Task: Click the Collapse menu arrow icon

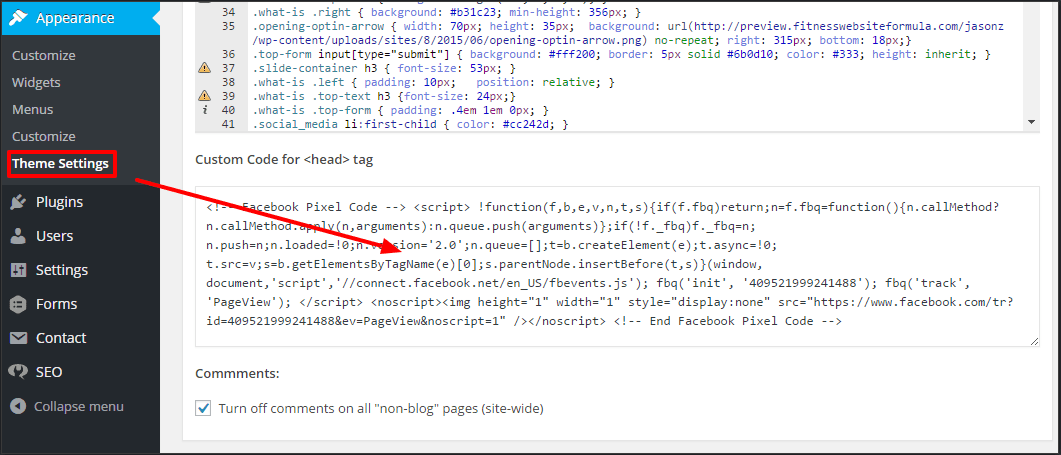Action: tap(19, 406)
